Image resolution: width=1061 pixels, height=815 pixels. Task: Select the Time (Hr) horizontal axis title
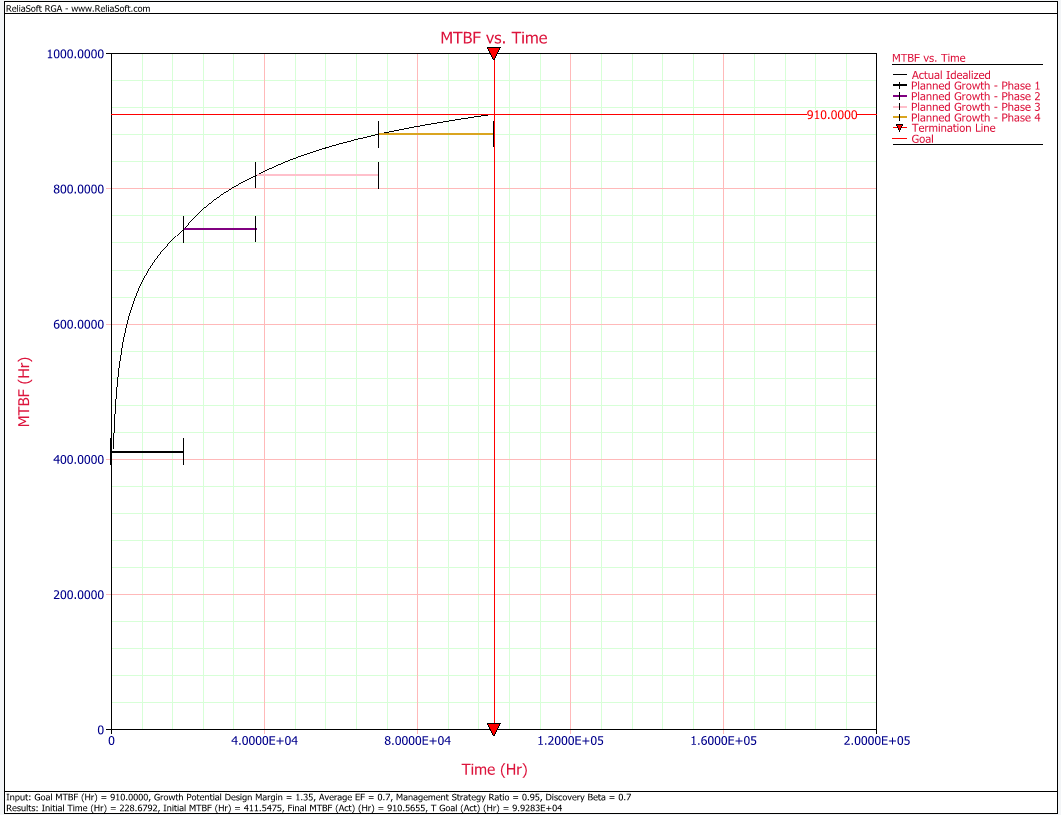point(494,770)
